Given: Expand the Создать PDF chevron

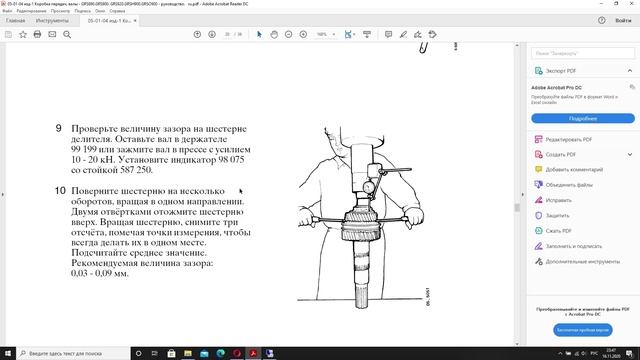Looking at the screenshot, I should [630, 154].
